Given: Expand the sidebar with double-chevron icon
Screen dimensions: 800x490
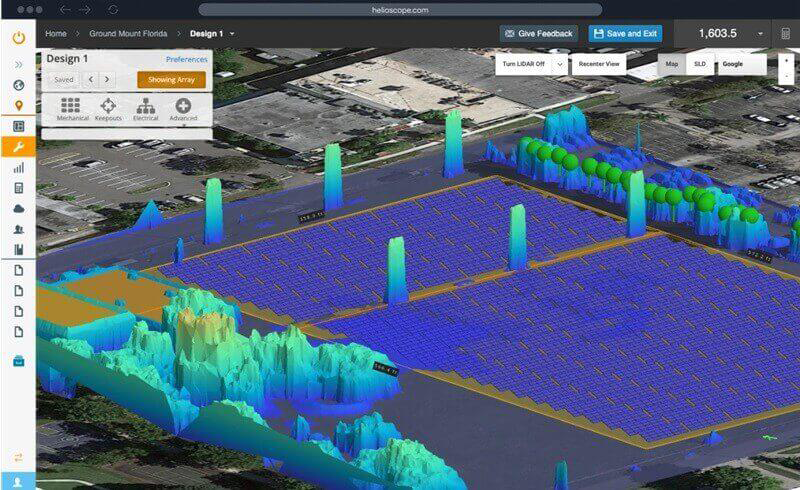Looking at the screenshot, I should click(18, 64).
